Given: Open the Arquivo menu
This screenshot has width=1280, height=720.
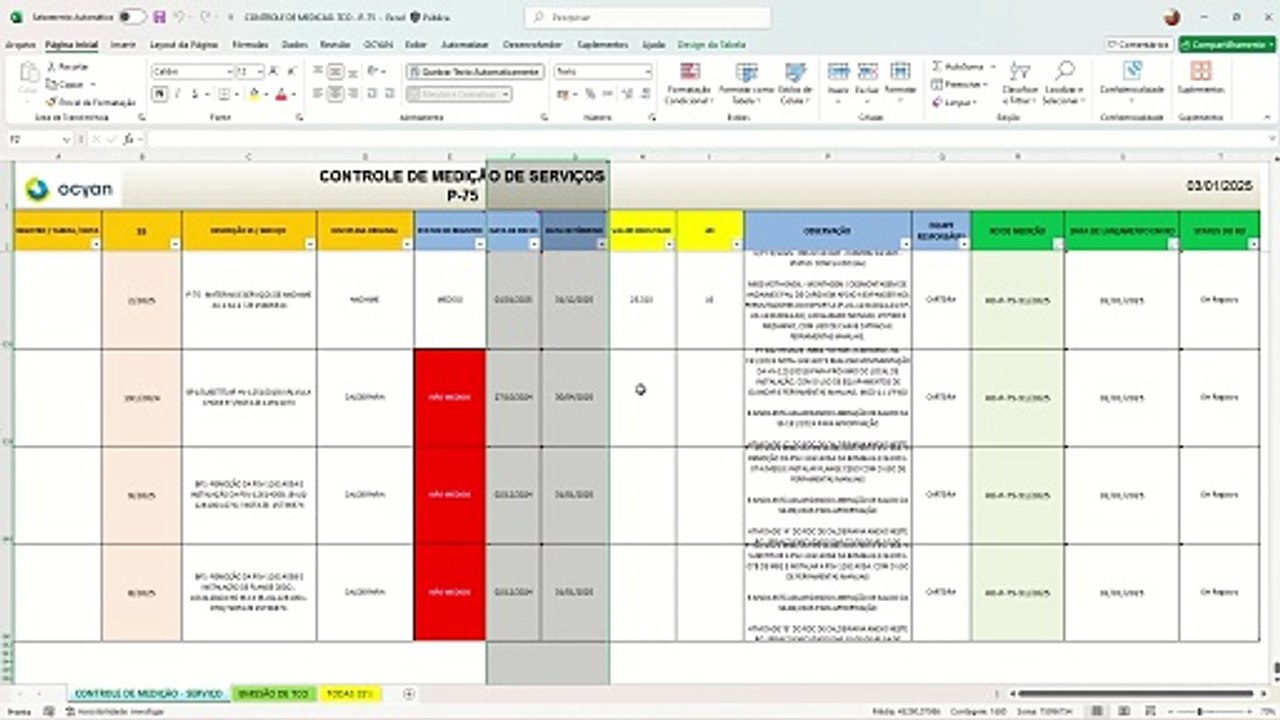Looking at the screenshot, I should (x=20, y=45).
